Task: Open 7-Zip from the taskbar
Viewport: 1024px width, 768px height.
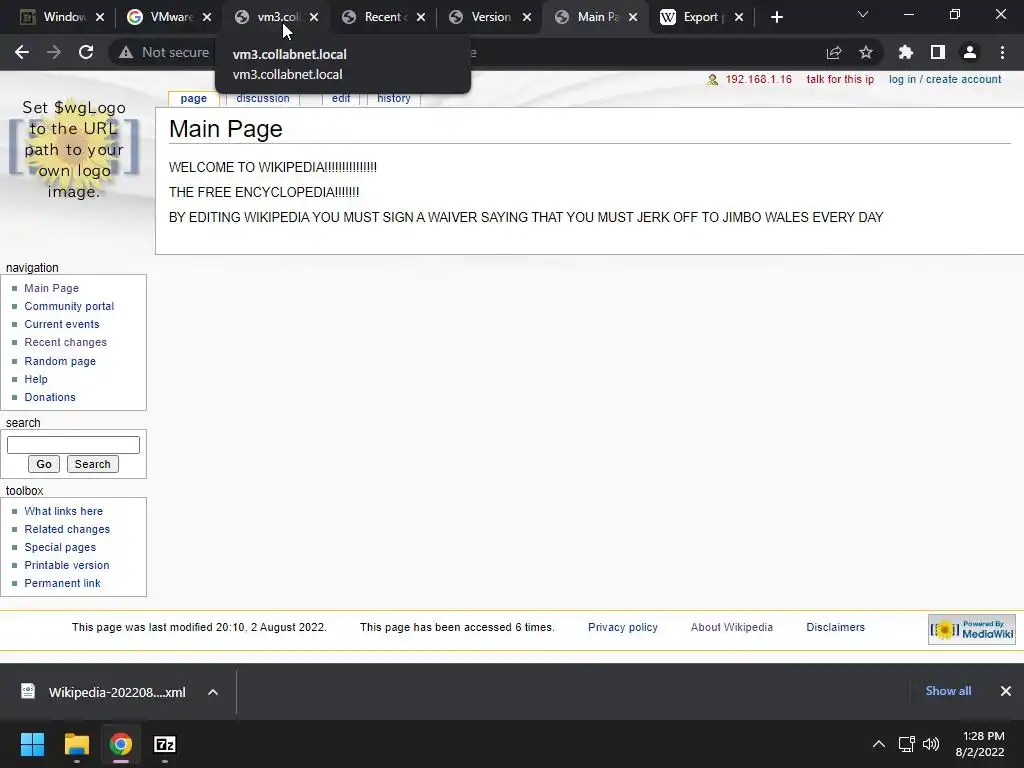Action: (165, 744)
